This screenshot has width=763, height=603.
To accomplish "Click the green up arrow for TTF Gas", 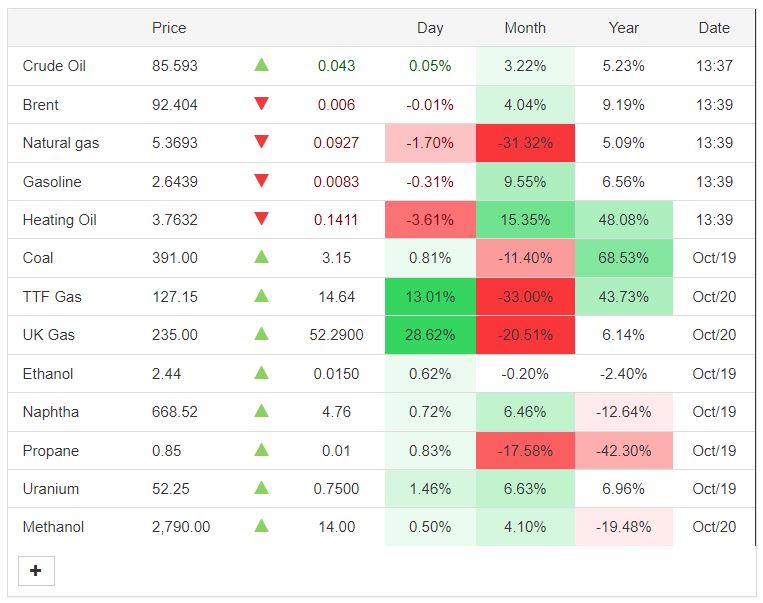I will (x=261, y=296).
